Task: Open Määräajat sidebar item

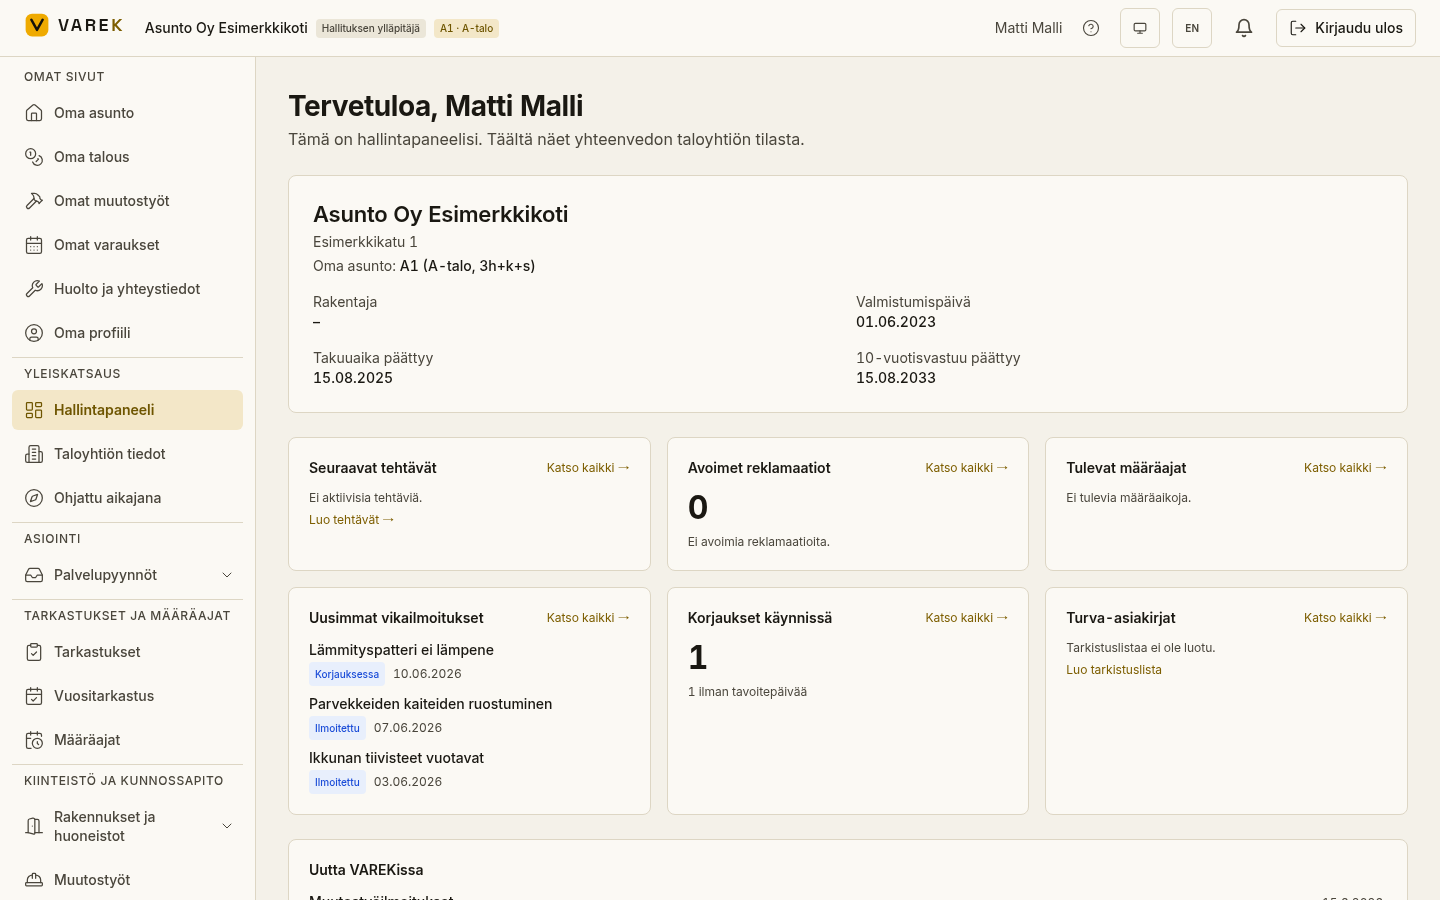Action: click(x=127, y=740)
